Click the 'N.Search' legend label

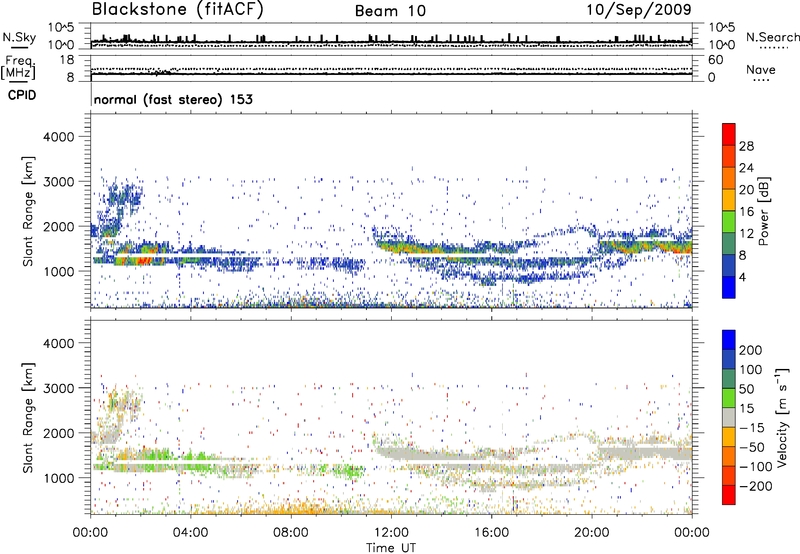(x=772, y=37)
